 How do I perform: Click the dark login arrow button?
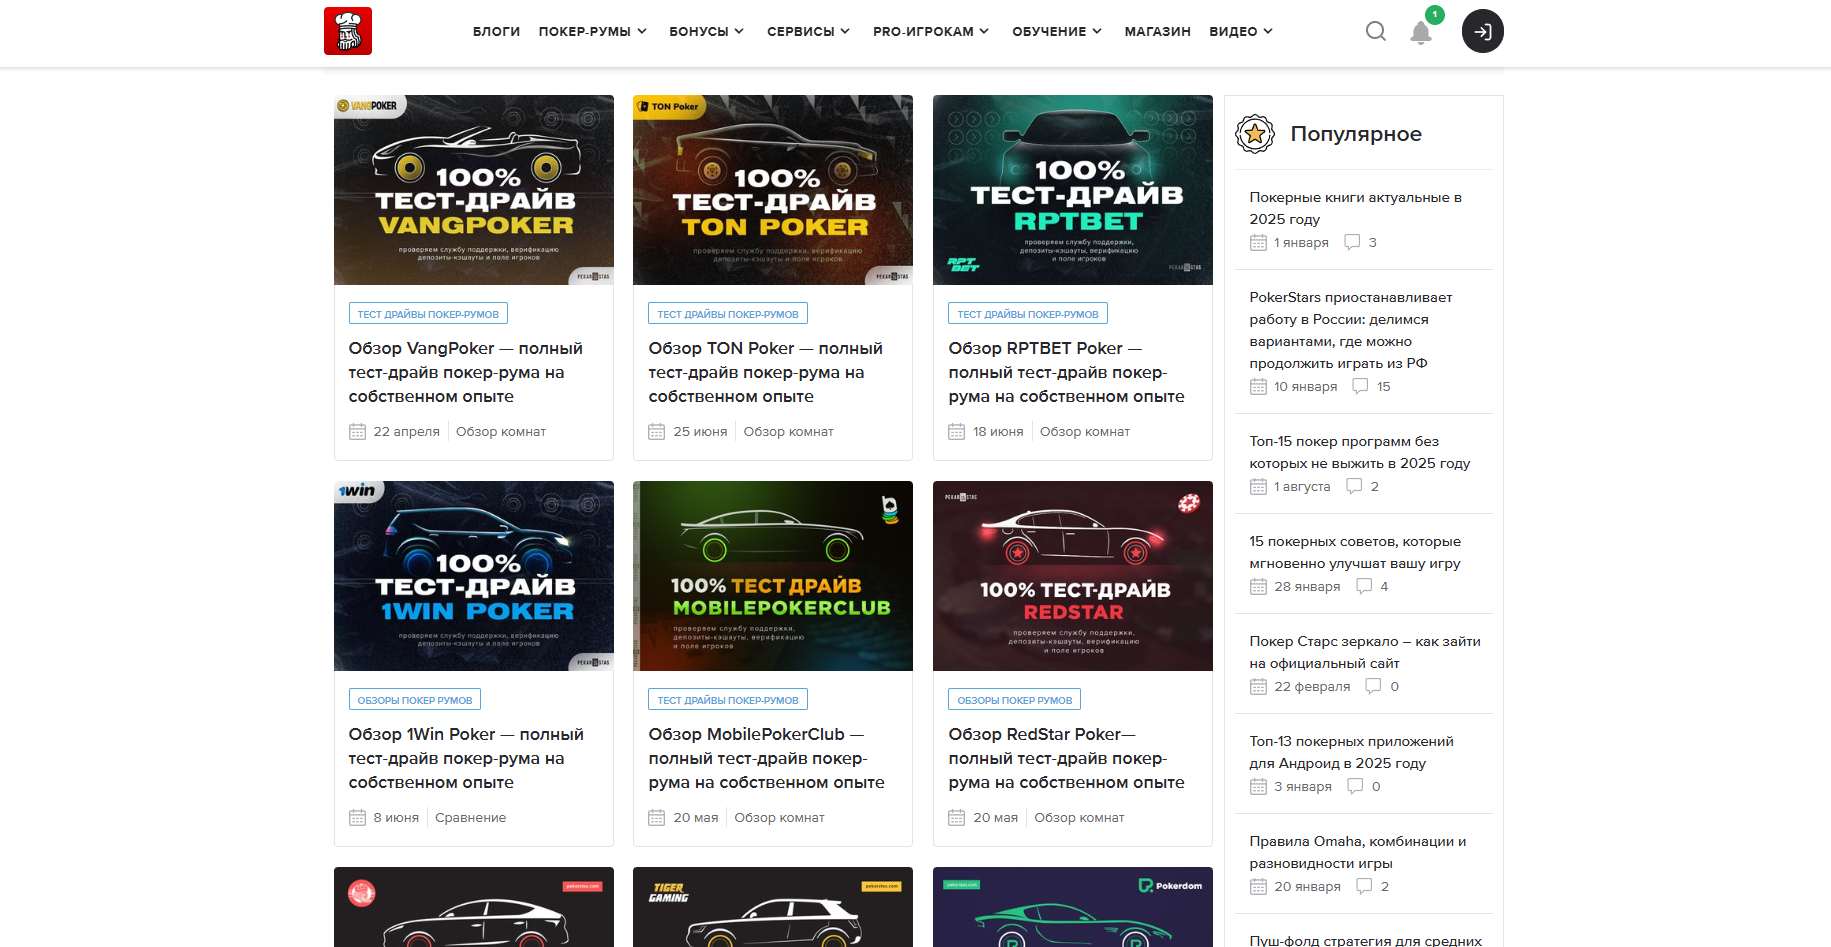pos(1482,31)
